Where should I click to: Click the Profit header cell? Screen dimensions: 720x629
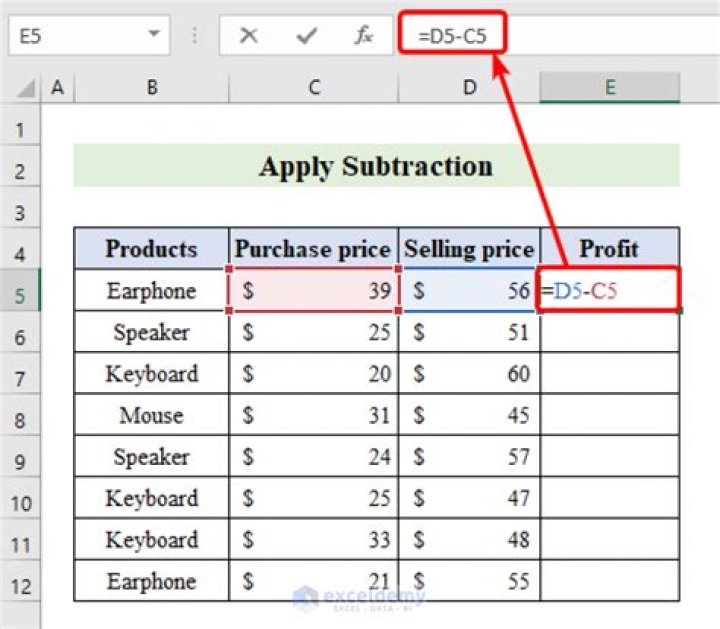(609, 248)
